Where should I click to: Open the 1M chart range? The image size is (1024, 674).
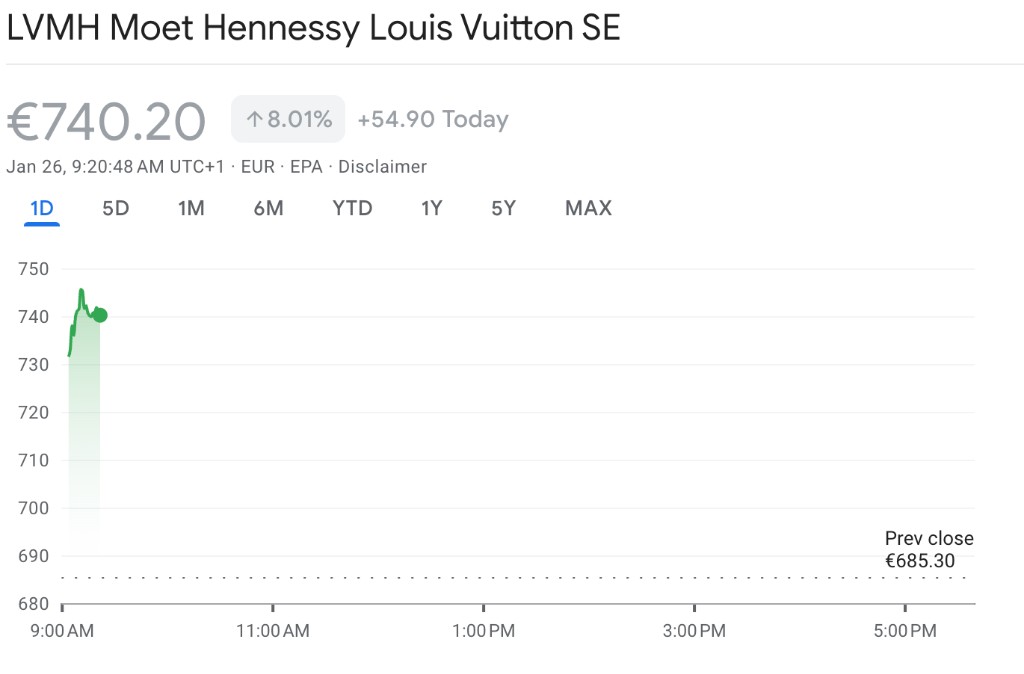pyautogui.click(x=191, y=208)
